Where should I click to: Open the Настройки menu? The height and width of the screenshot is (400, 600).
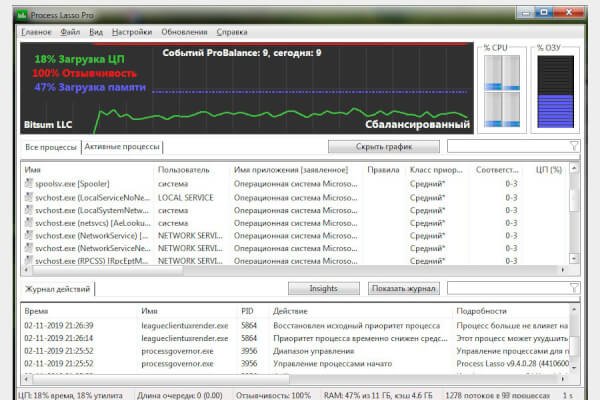(x=132, y=32)
